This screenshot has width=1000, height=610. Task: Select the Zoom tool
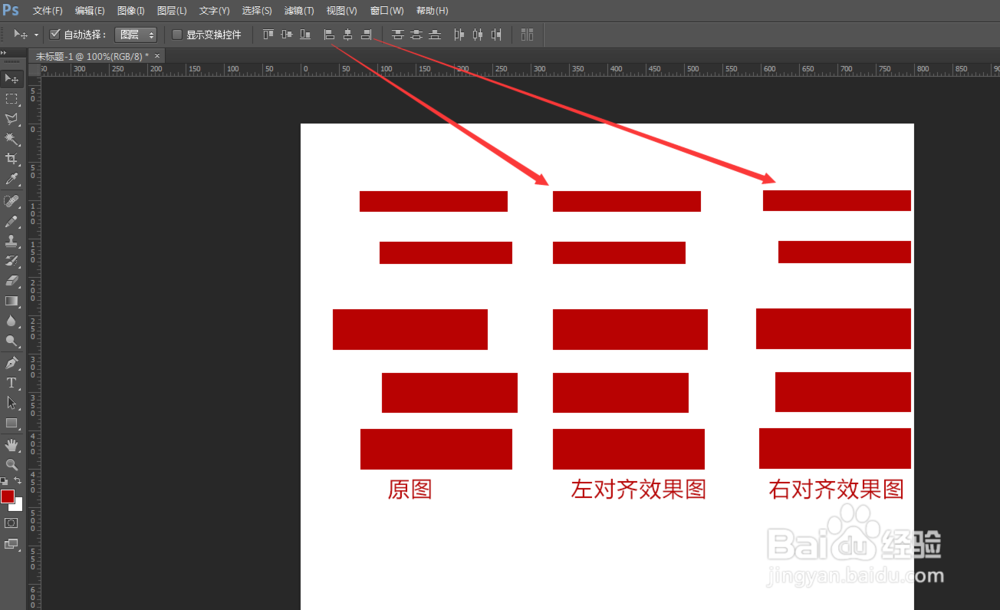(x=12, y=463)
